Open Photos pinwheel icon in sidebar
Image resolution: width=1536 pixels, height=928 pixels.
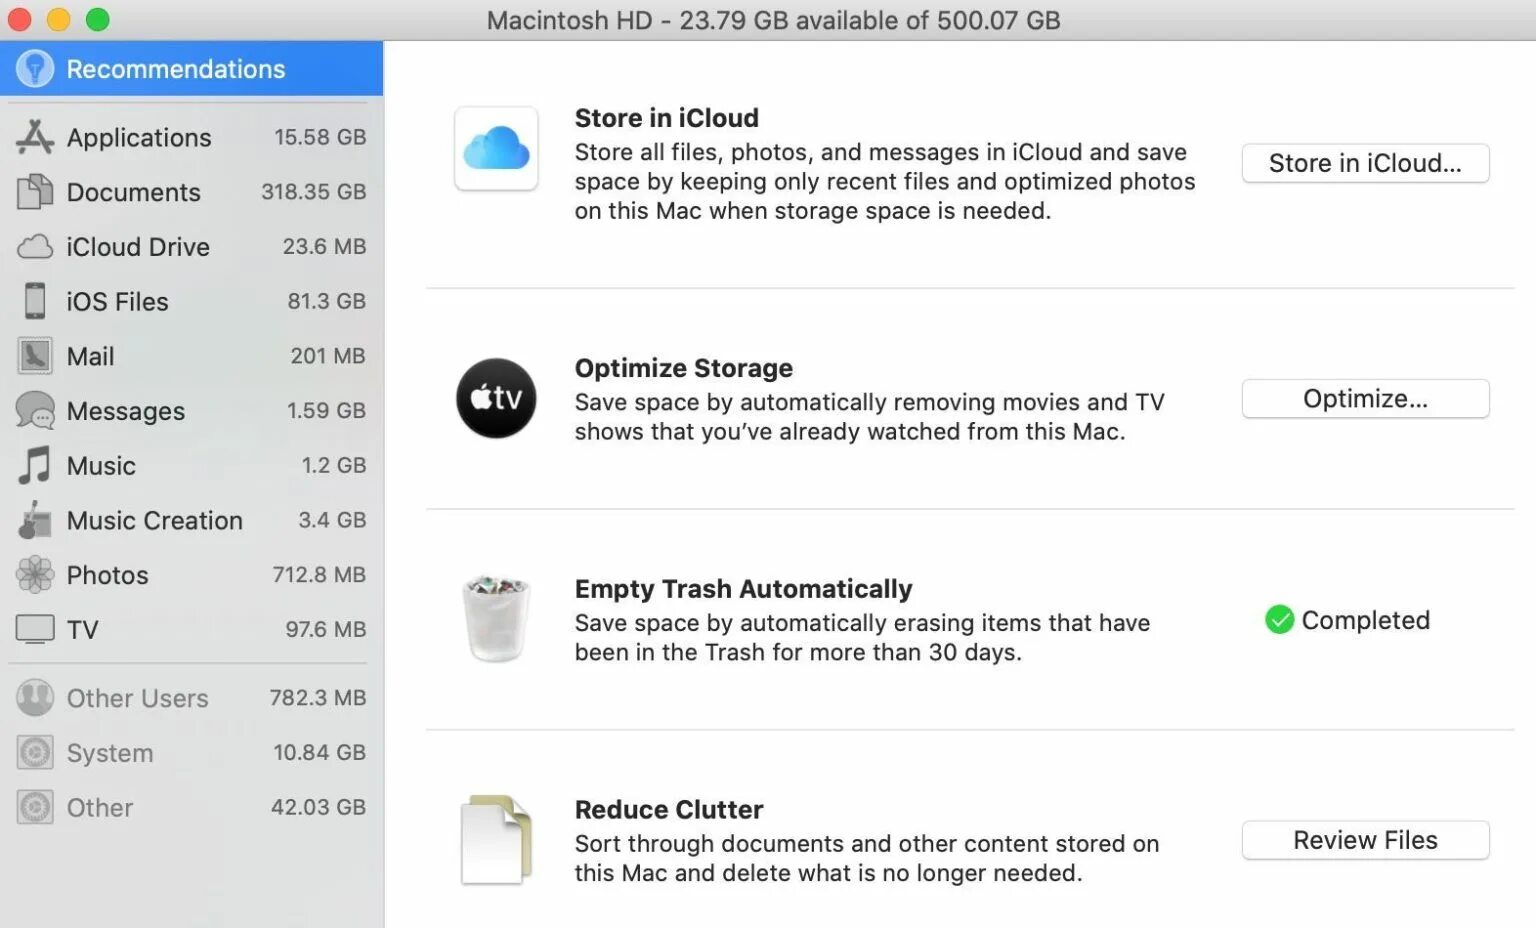coord(35,575)
